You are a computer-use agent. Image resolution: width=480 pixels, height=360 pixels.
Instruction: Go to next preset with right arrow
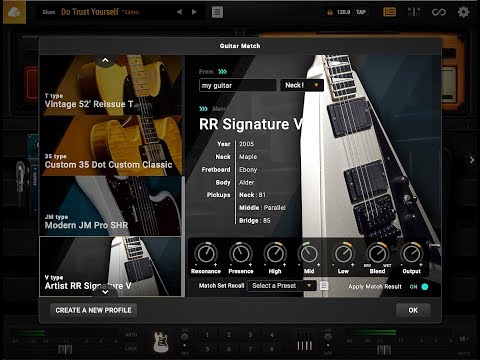click(x=194, y=12)
